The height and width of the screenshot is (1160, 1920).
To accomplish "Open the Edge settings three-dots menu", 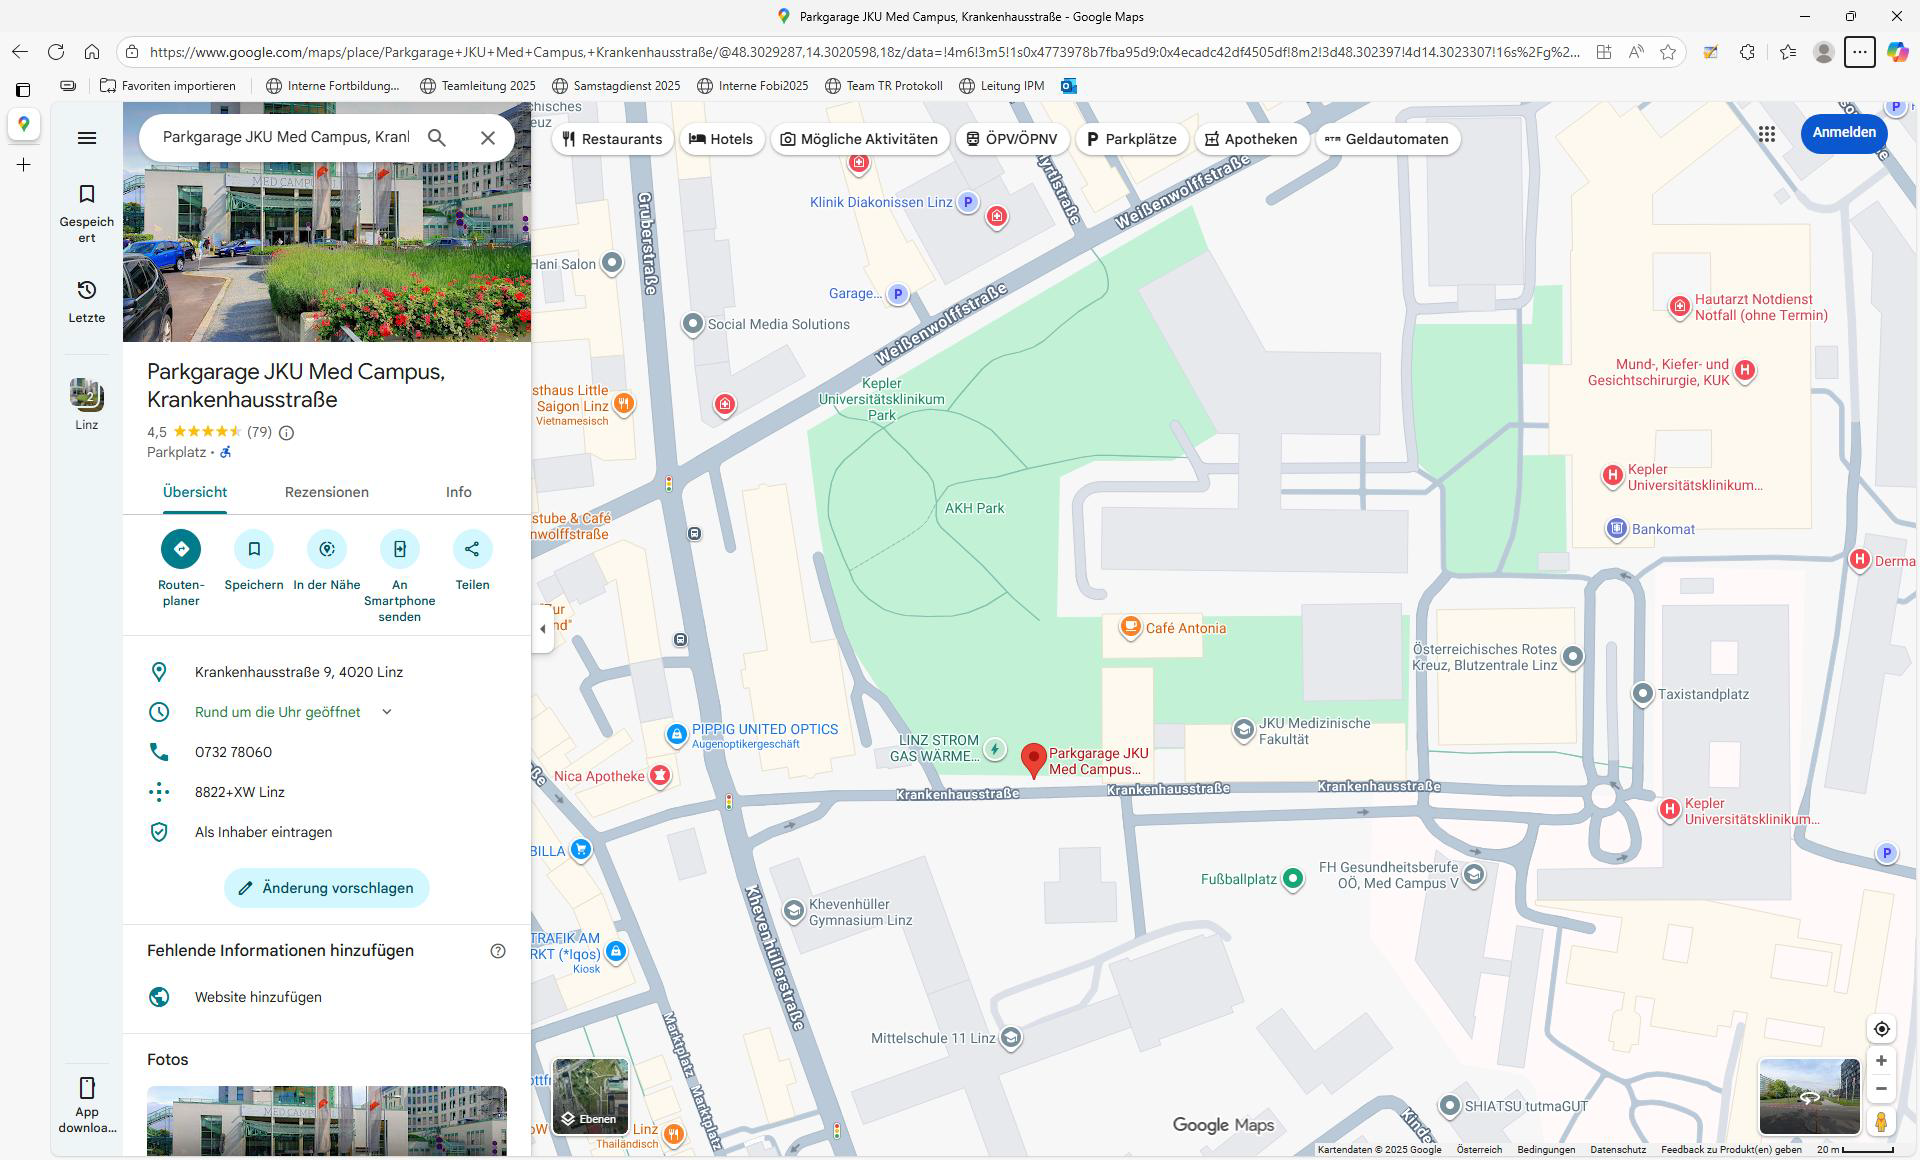I will point(1859,52).
